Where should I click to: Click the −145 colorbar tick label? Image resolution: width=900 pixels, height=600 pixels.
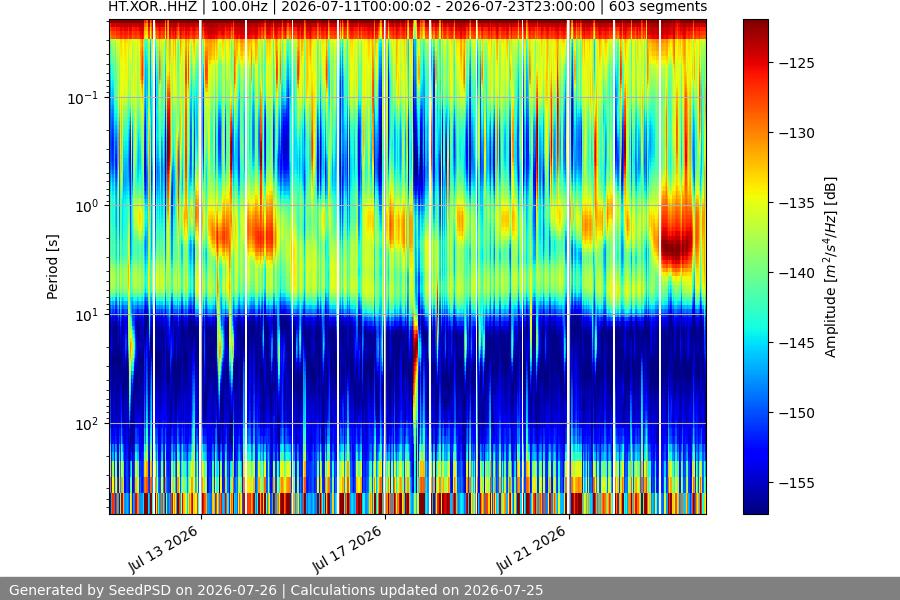point(797,343)
